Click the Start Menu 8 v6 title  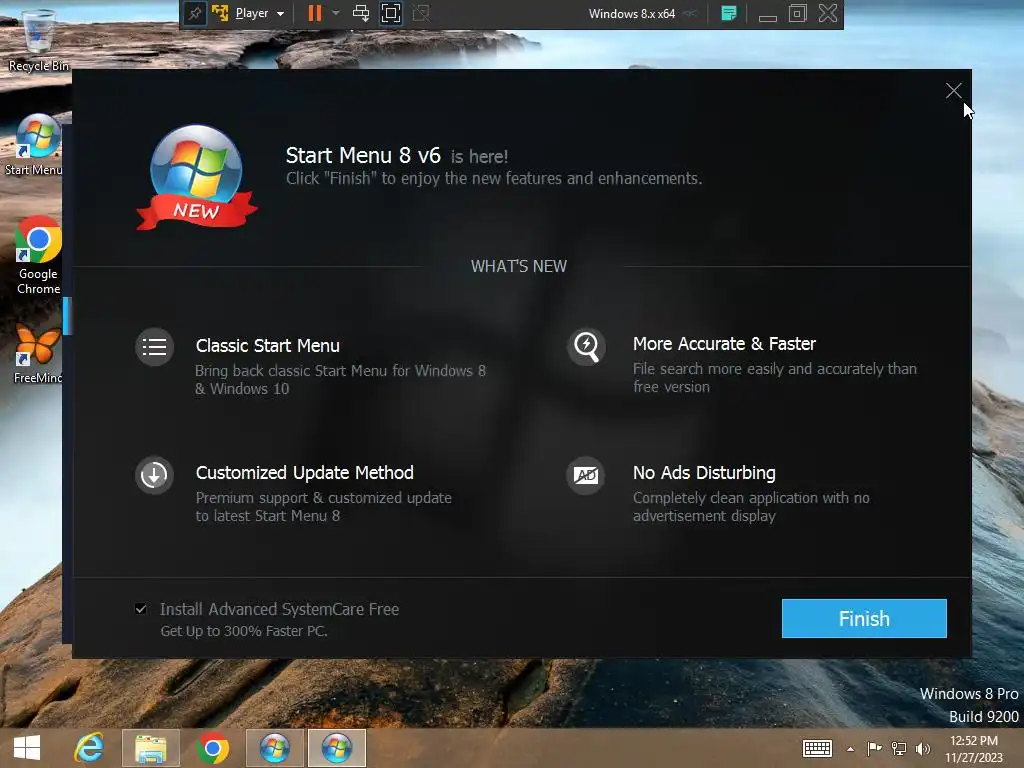click(363, 155)
